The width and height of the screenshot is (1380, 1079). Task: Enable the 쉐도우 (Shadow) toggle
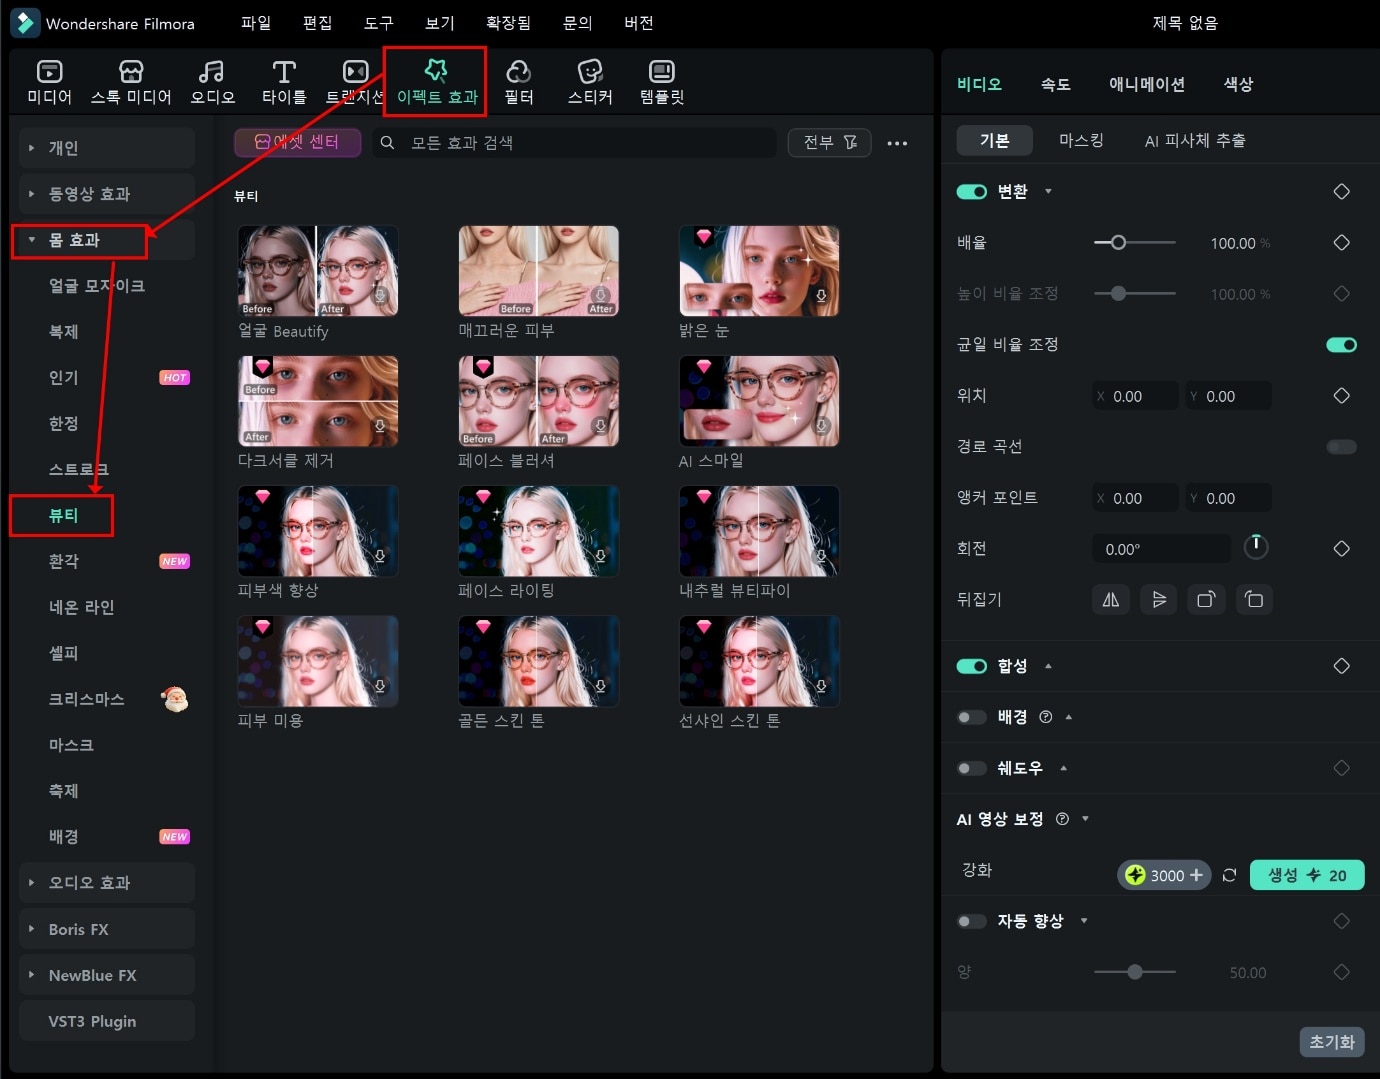971,768
